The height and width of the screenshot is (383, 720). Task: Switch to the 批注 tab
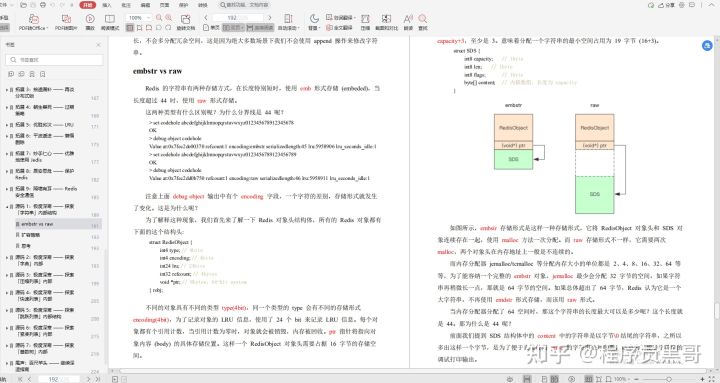click(x=126, y=5)
